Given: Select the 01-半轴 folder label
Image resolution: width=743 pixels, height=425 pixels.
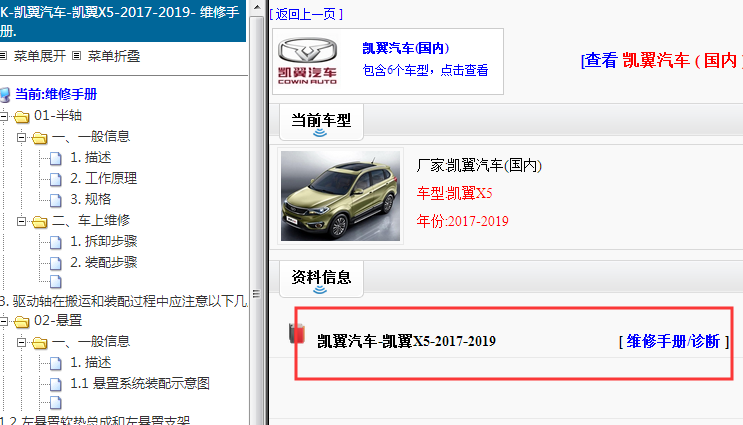Looking at the screenshot, I should (x=58, y=115).
